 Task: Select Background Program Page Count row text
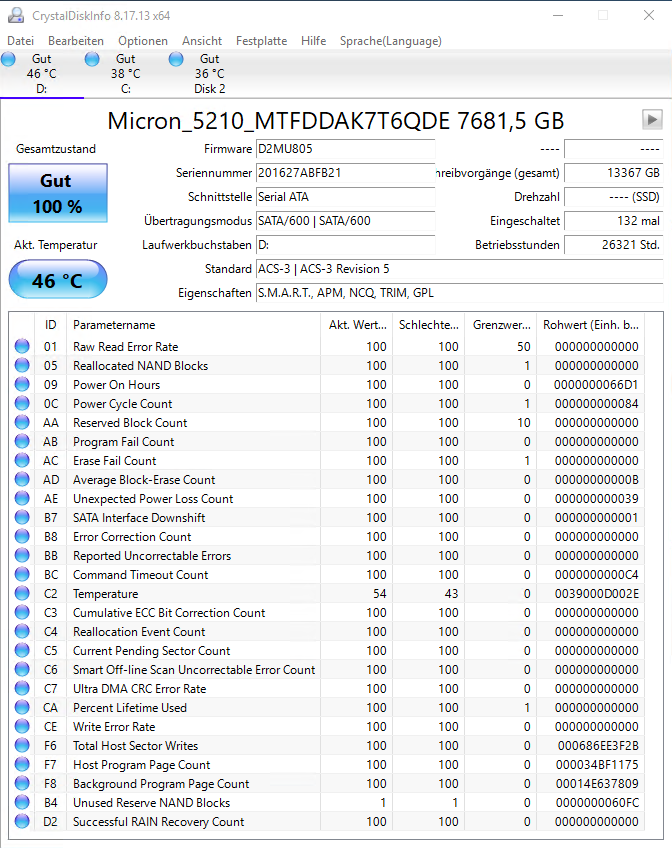tap(161, 784)
